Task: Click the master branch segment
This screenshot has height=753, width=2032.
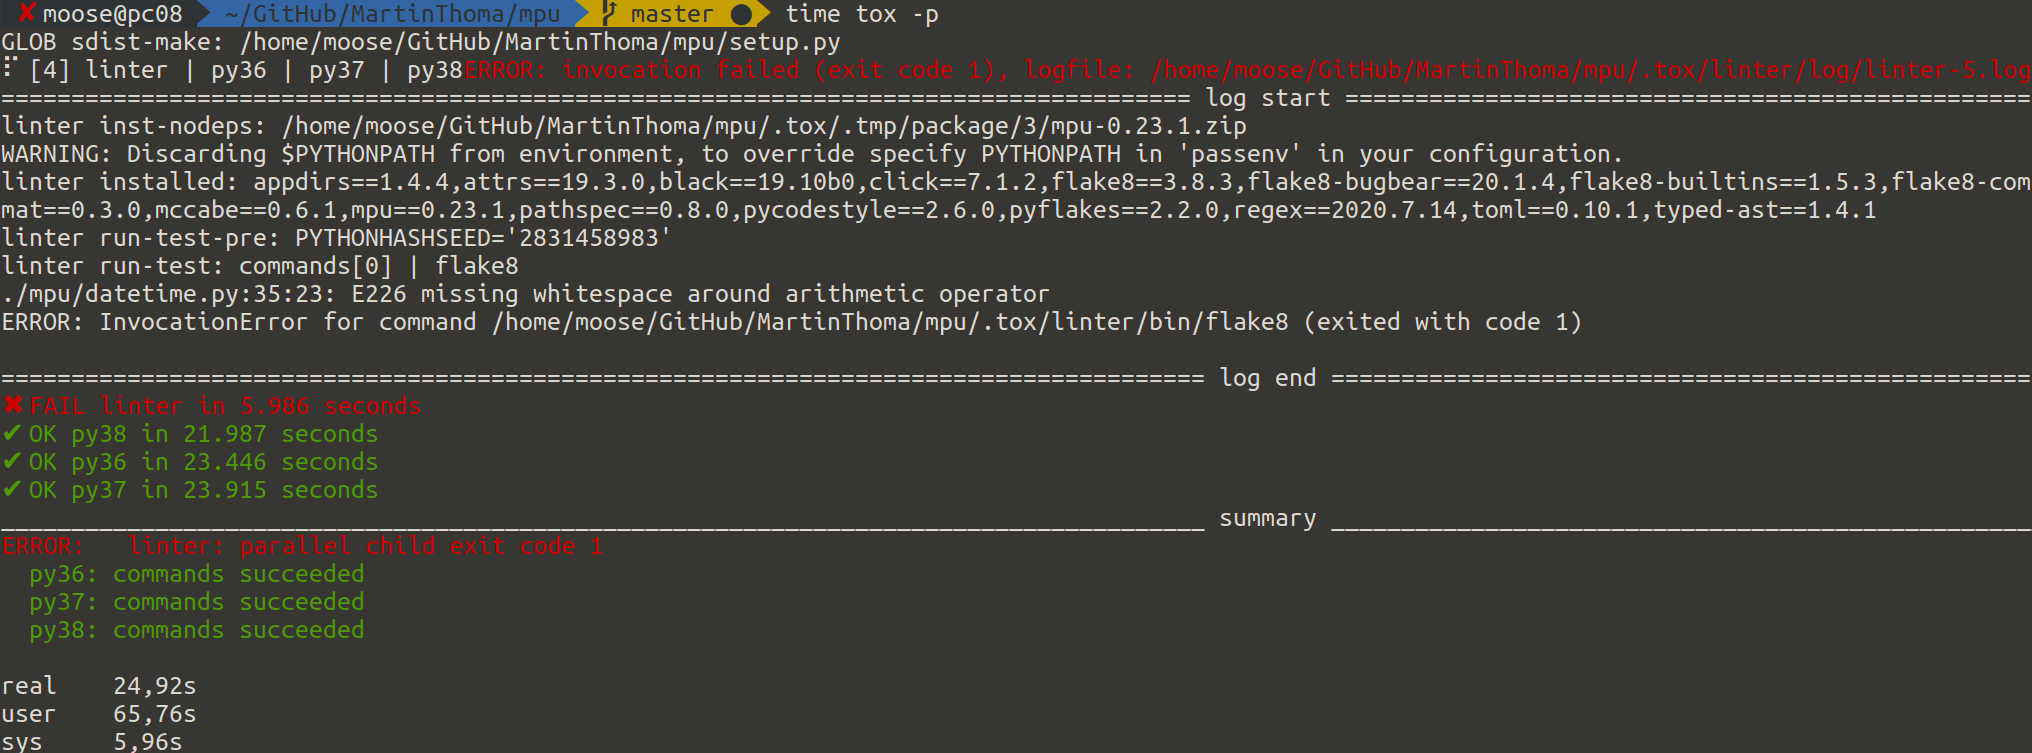Action: (x=672, y=14)
